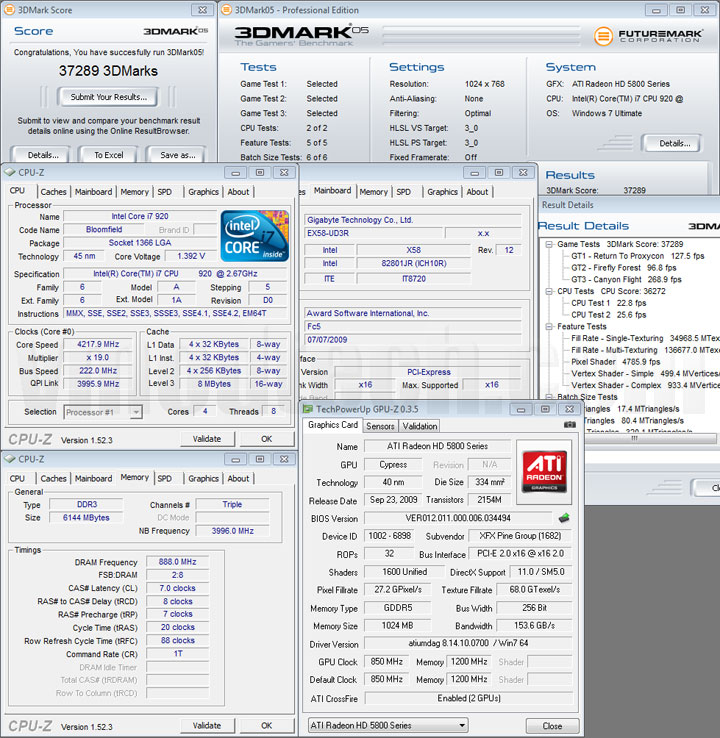
Task: Select the CPU Test 2 result row
Action: pyautogui.click(x=608, y=315)
